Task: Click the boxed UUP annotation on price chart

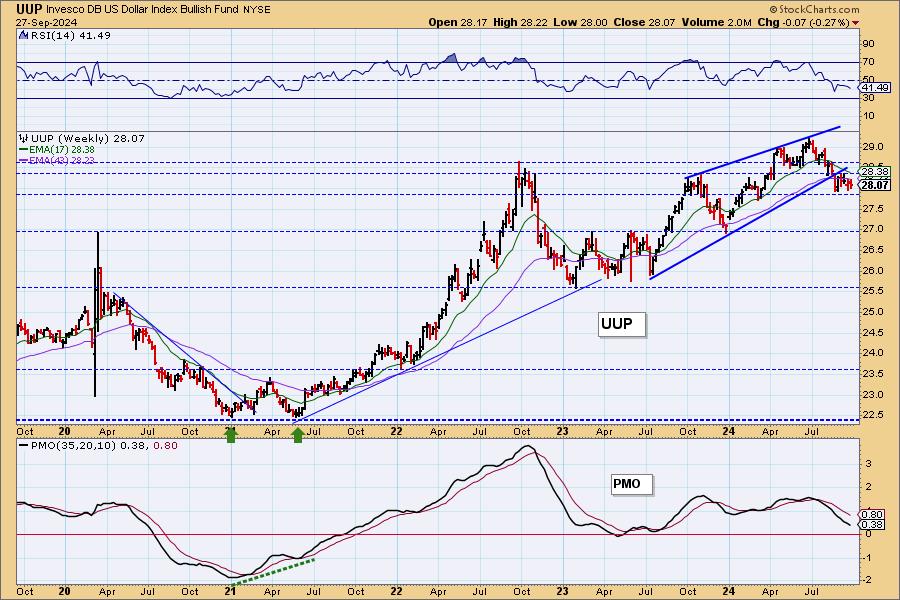Action: point(622,324)
